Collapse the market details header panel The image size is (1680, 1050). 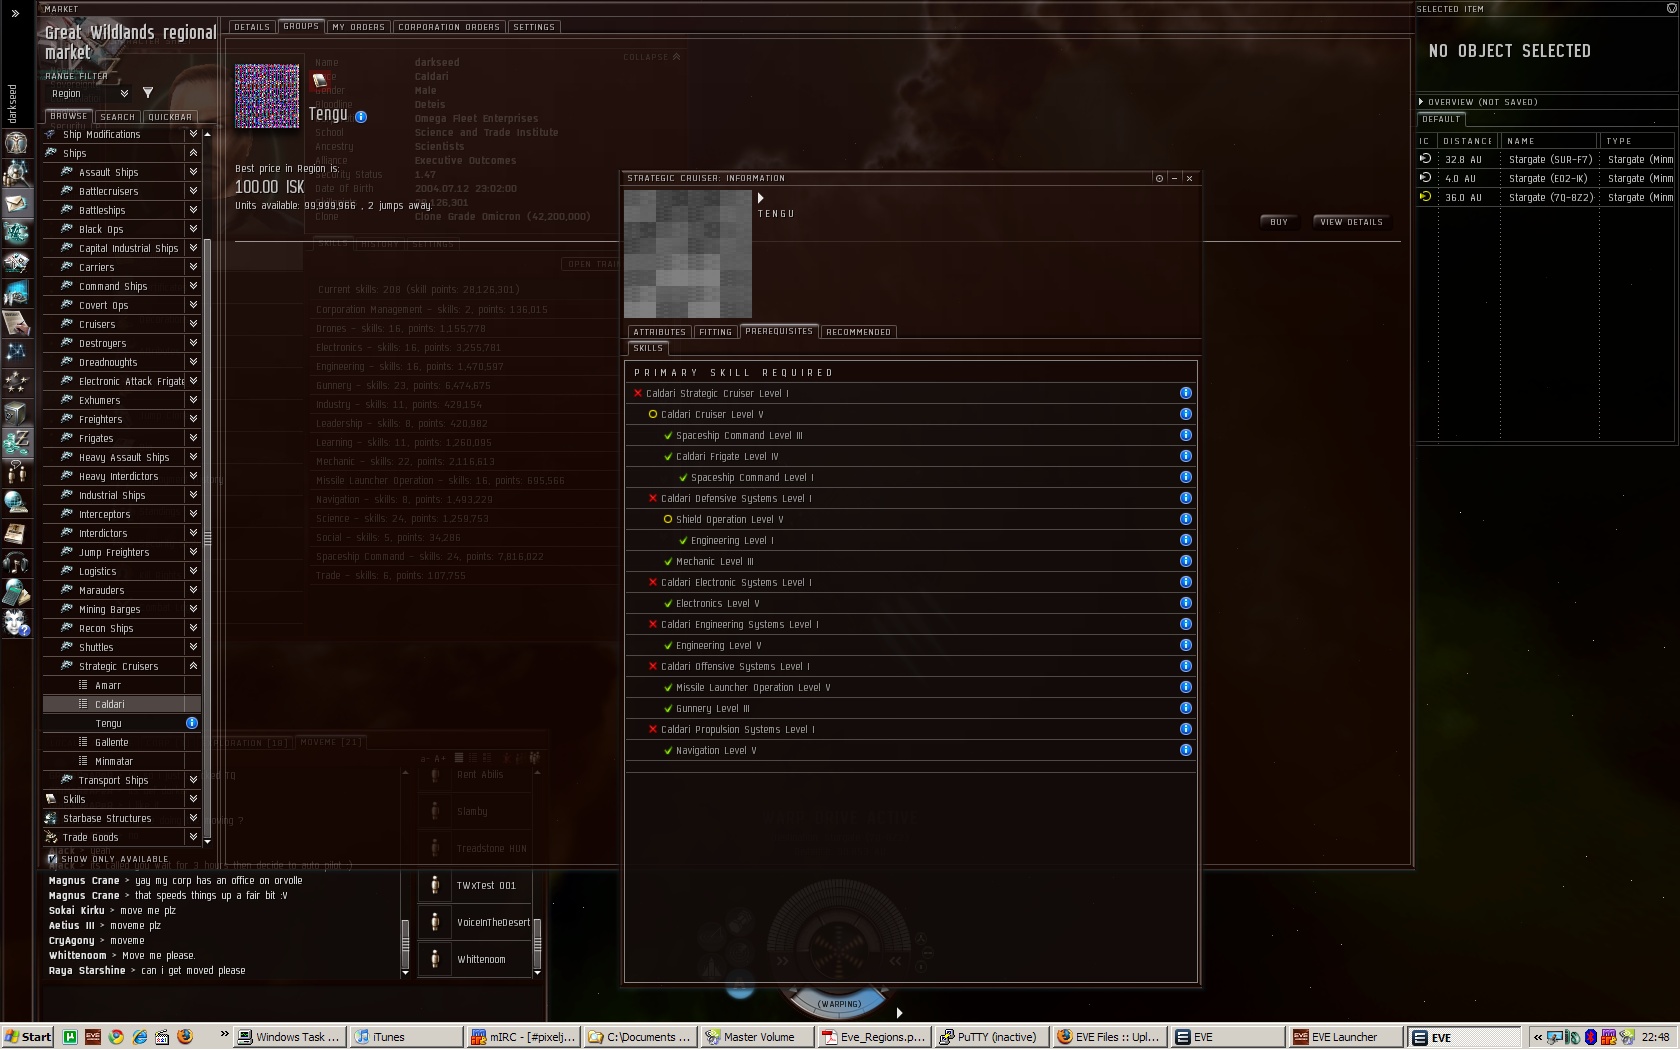click(x=652, y=57)
